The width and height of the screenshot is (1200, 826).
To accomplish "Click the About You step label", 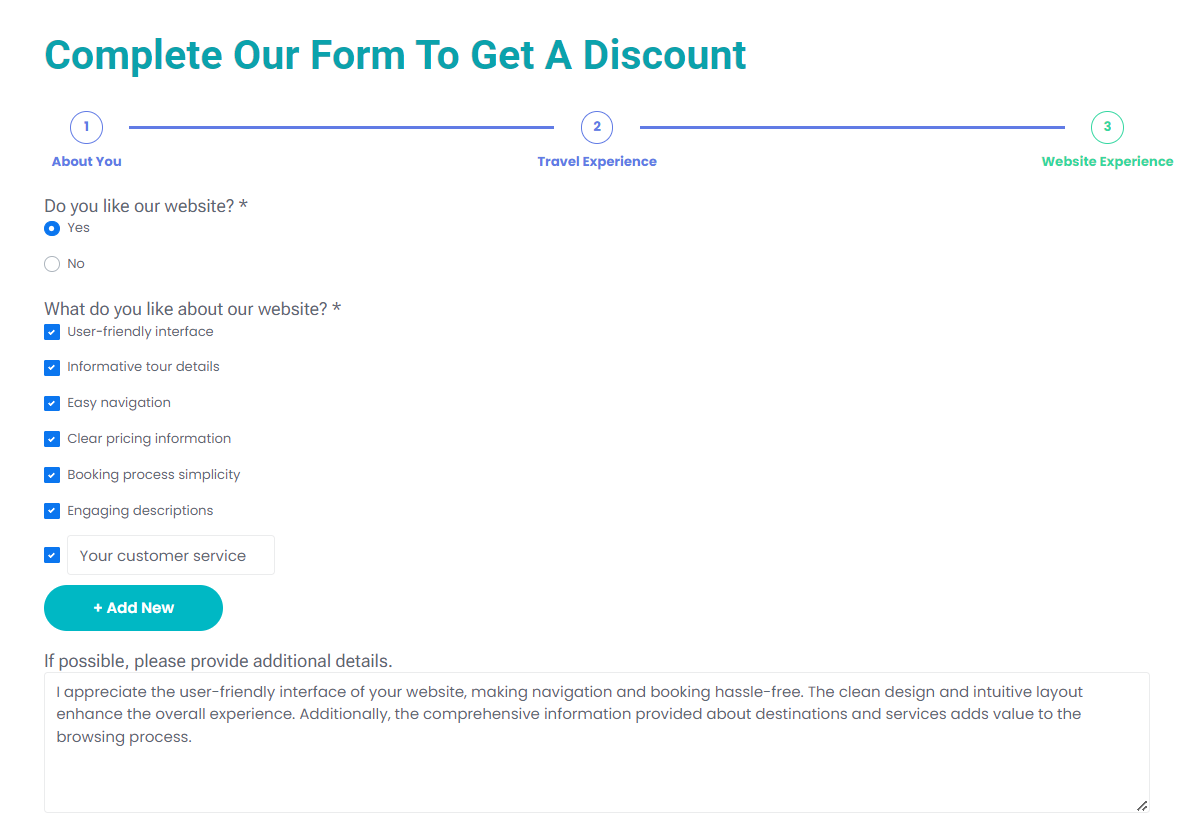I will (86, 161).
